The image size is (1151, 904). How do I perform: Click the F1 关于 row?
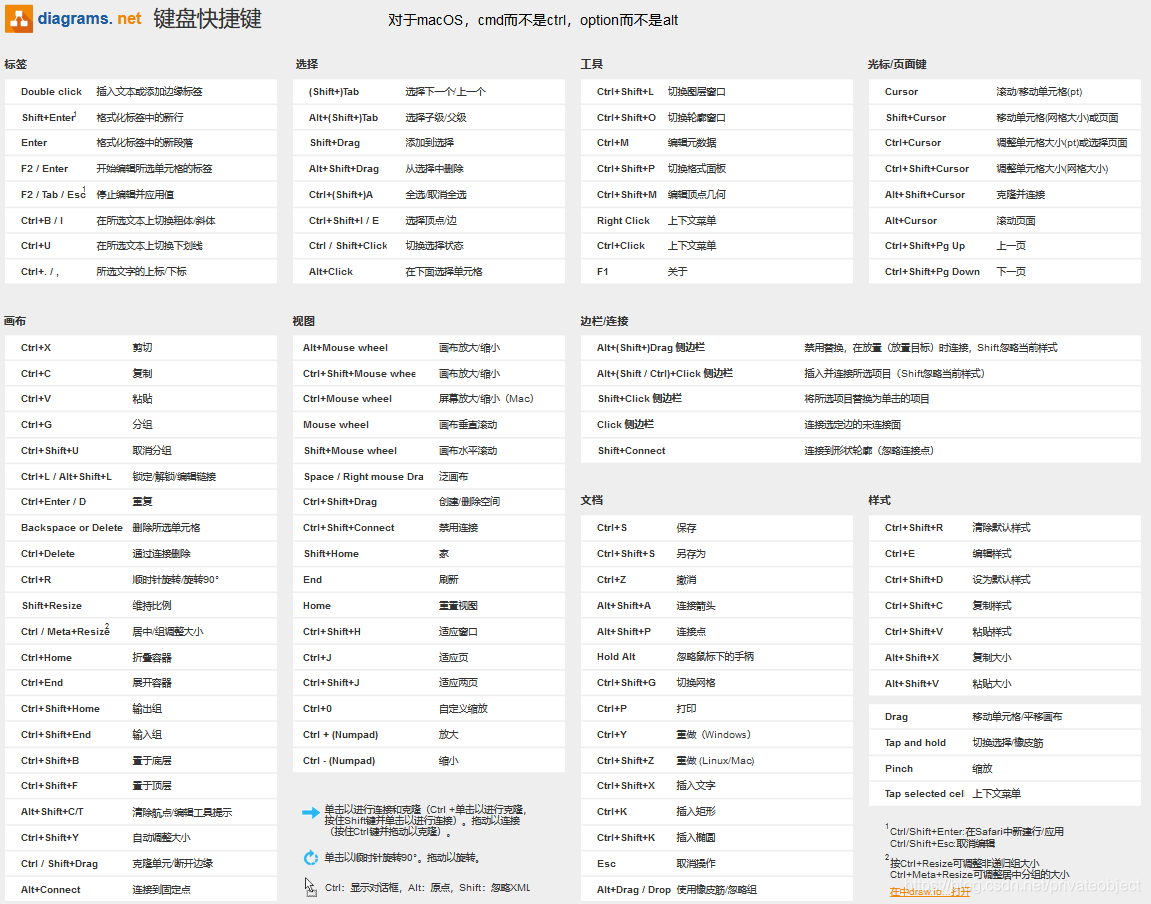click(x=716, y=271)
